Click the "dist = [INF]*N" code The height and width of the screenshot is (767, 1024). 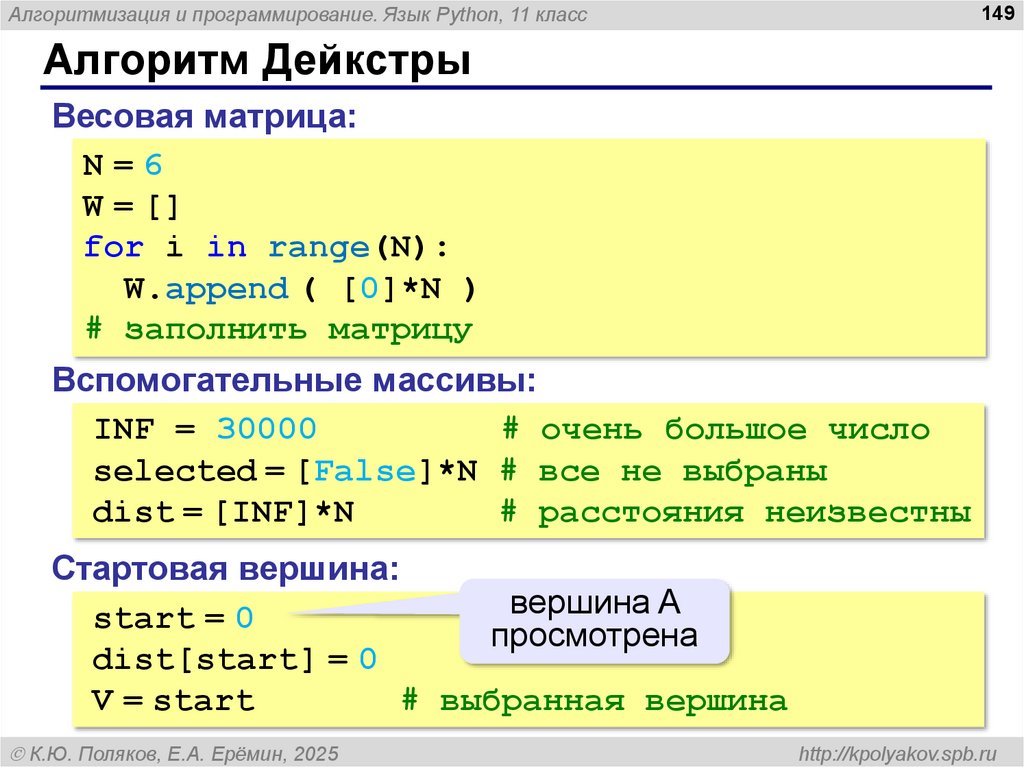pos(223,513)
